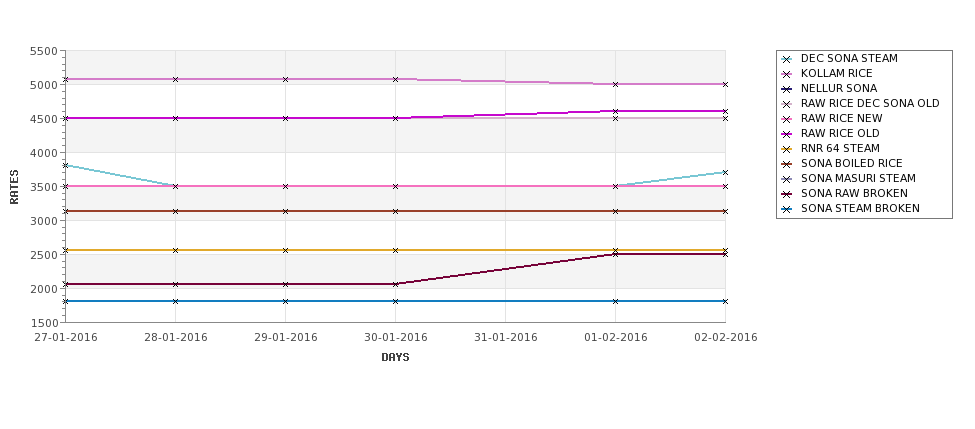Click the 27-01-2016 date axis label
The image size is (975, 429).
[66, 338]
